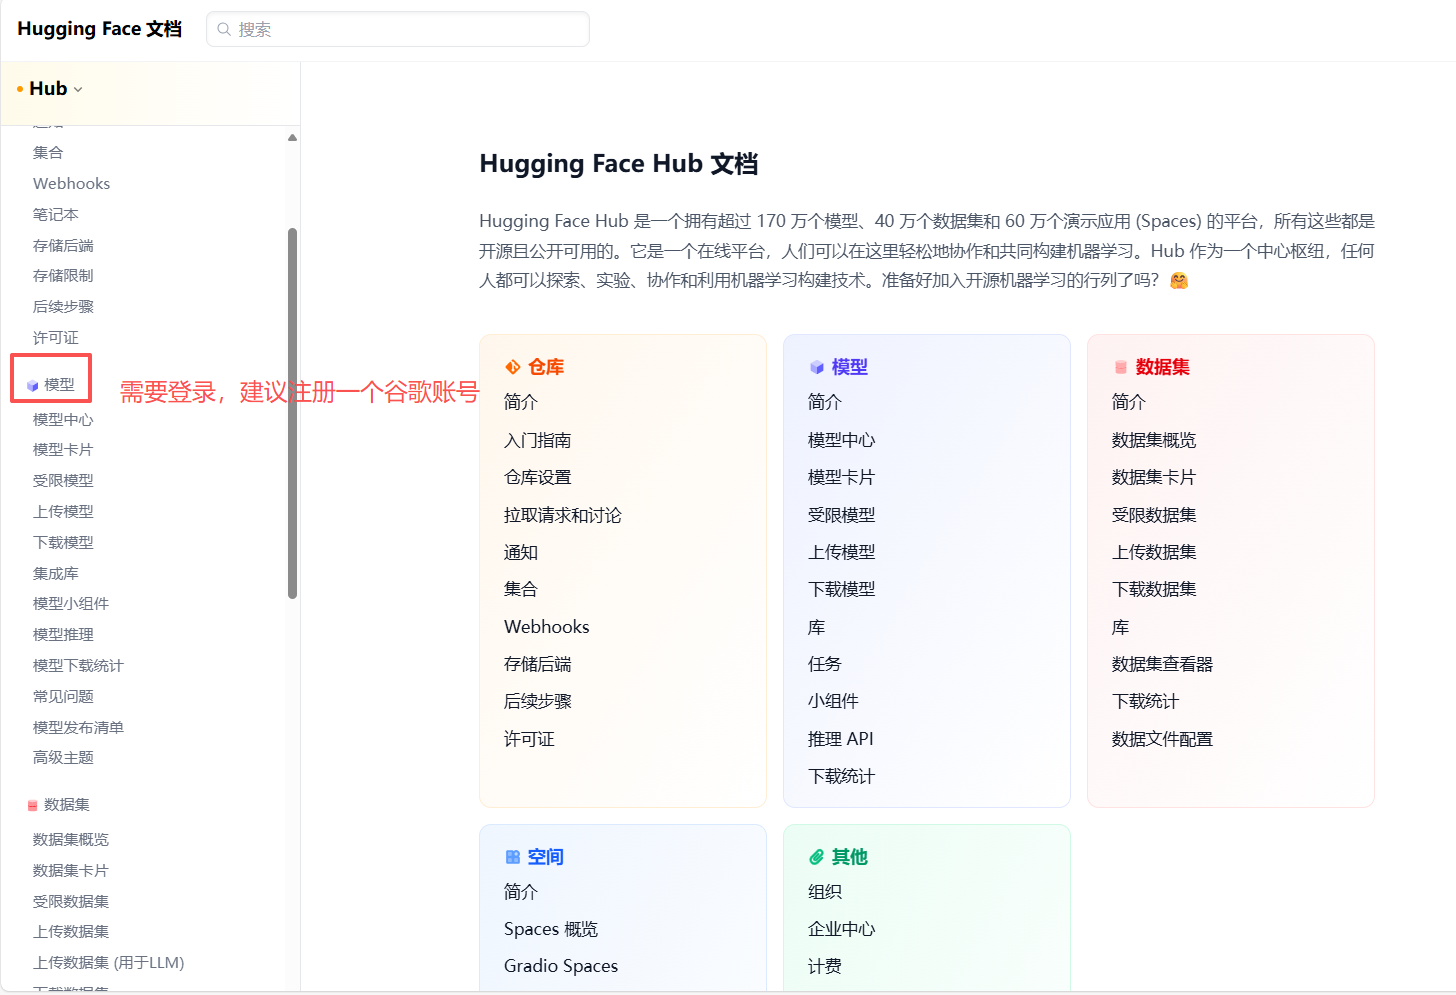This screenshot has height=995, width=1456.
Task: Open sidebar 存储后端 page
Action: [63, 246]
